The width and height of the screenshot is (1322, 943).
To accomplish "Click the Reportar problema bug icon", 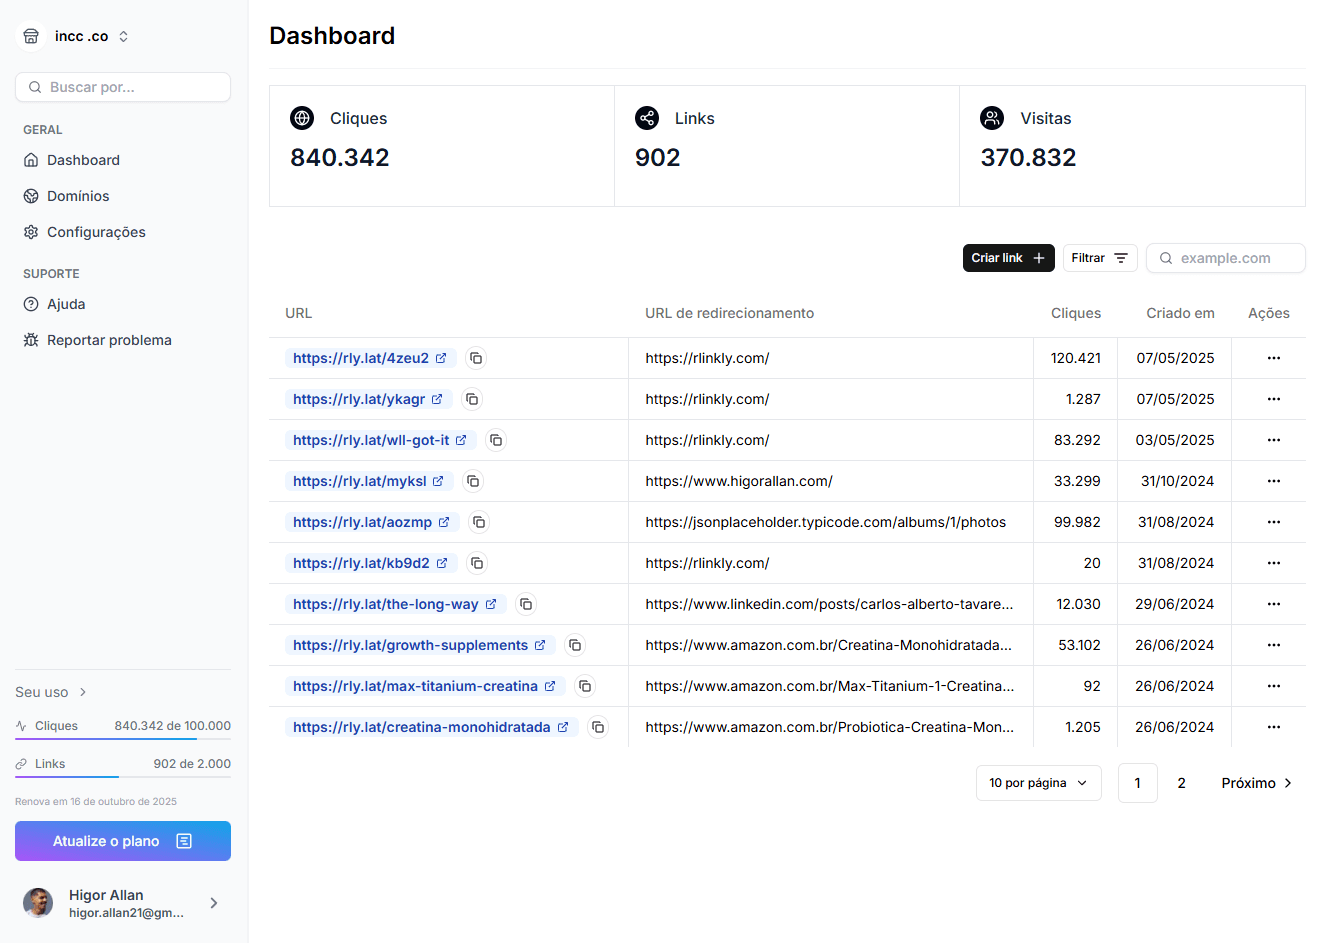I will coord(31,339).
